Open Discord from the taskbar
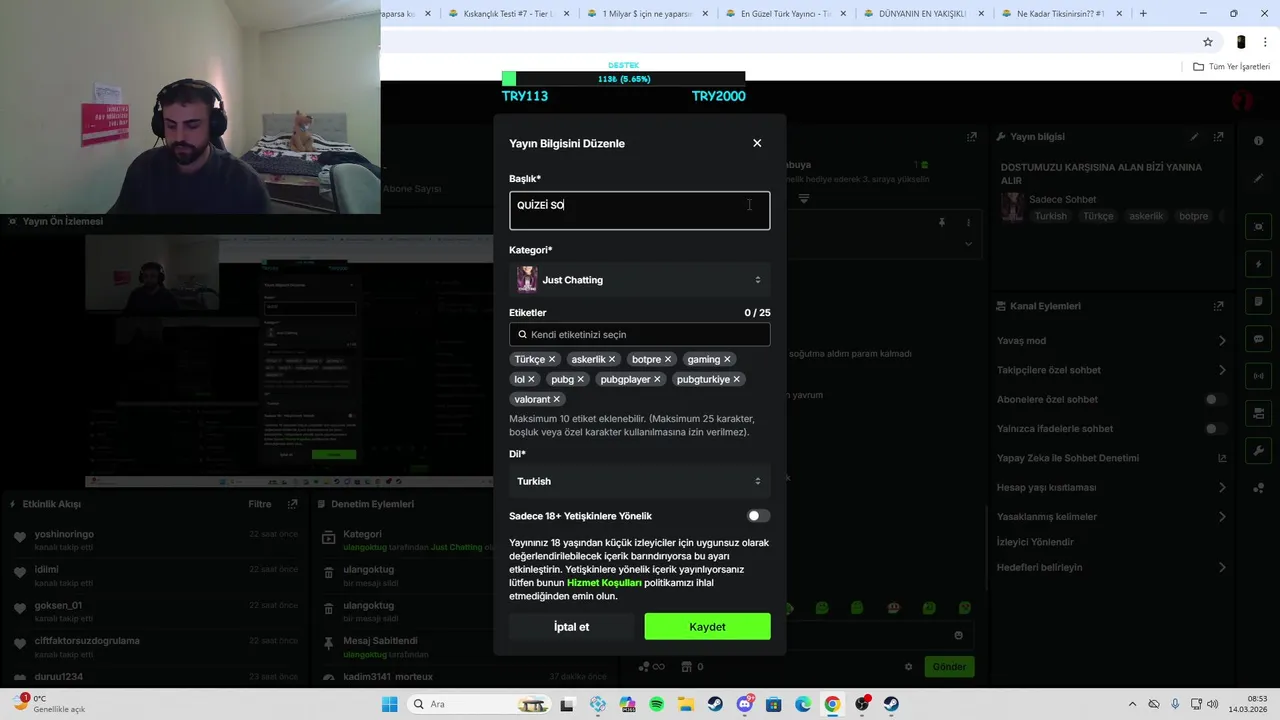Viewport: 1280px width, 720px height. click(745, 704)
